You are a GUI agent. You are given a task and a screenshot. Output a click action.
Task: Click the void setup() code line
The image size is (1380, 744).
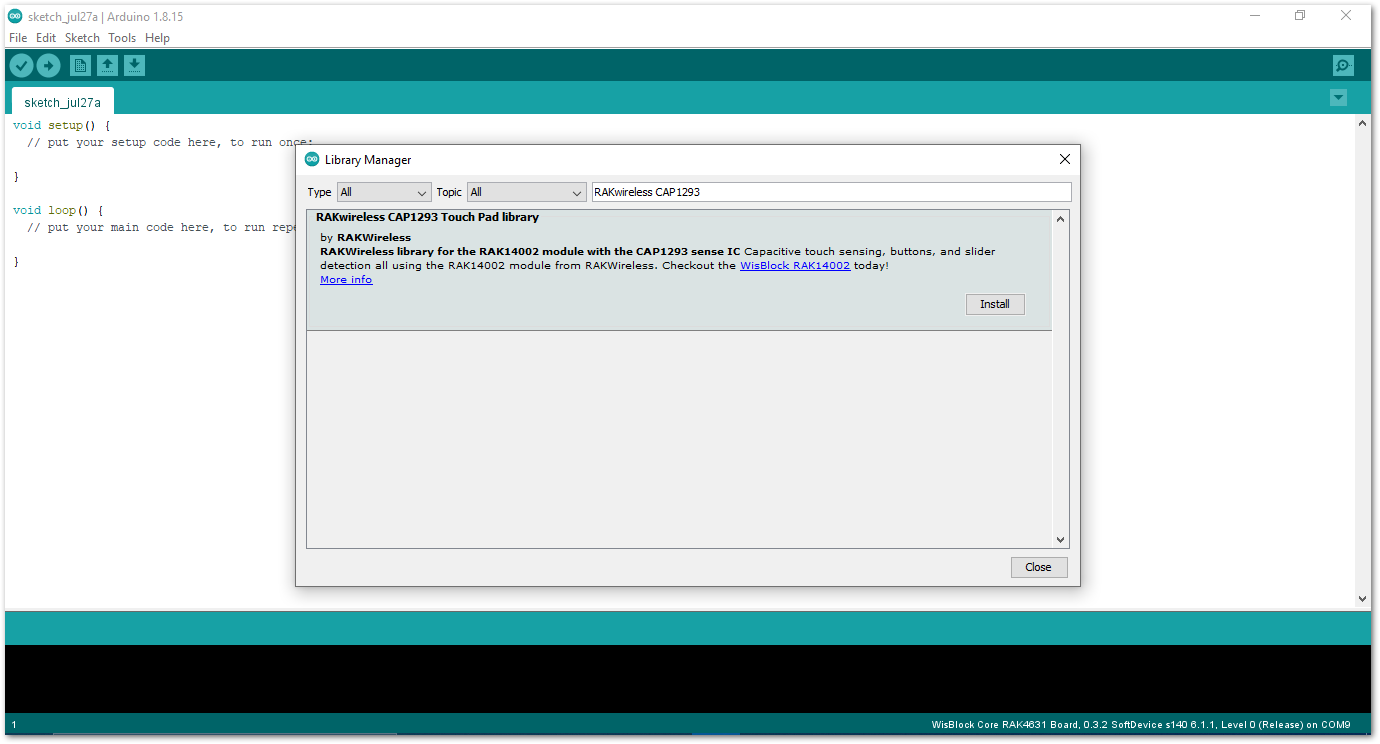(61, 126)
